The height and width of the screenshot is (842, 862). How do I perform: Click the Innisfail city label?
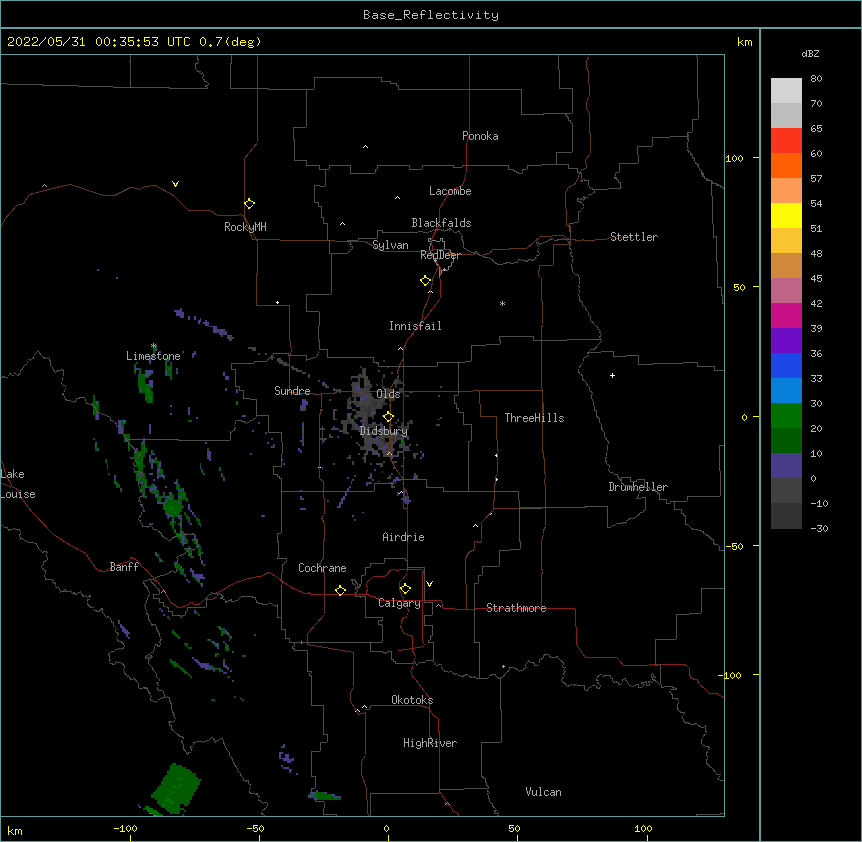pyautogui.click(x=415, y=326)
